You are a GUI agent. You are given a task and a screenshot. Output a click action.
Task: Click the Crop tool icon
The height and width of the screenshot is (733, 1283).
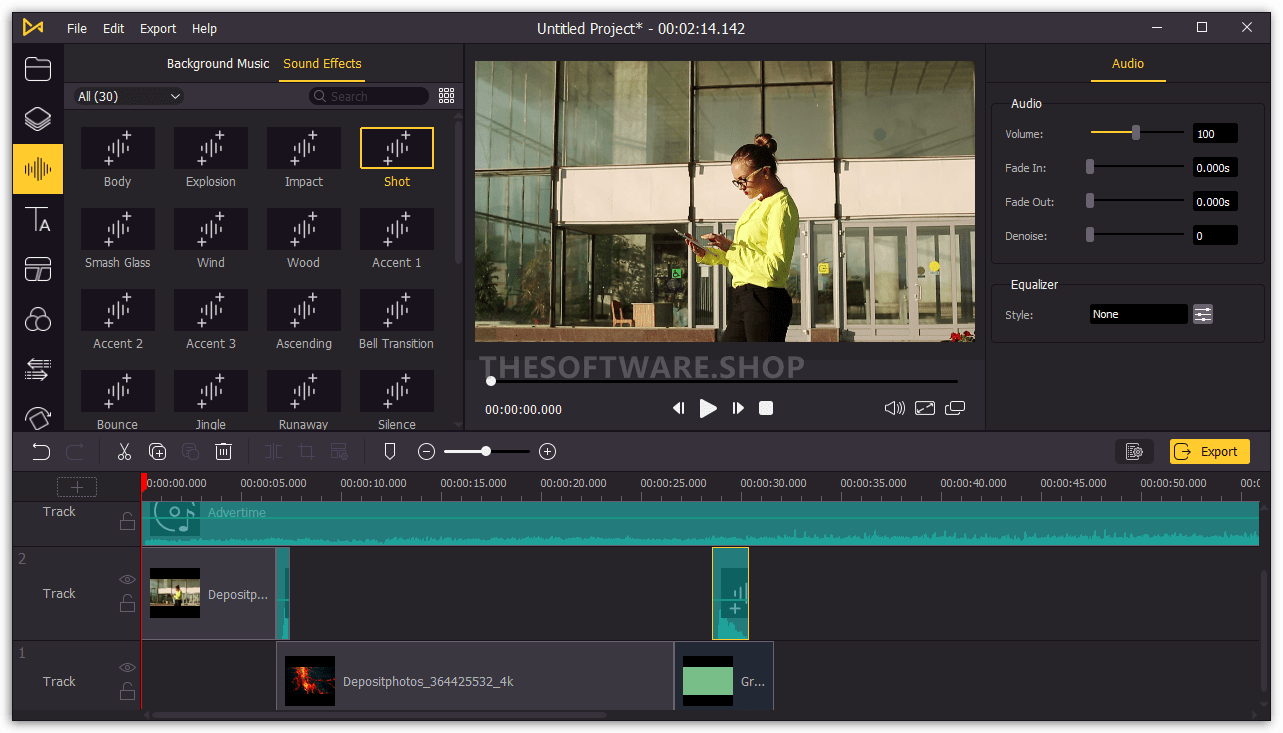point(306,452)
